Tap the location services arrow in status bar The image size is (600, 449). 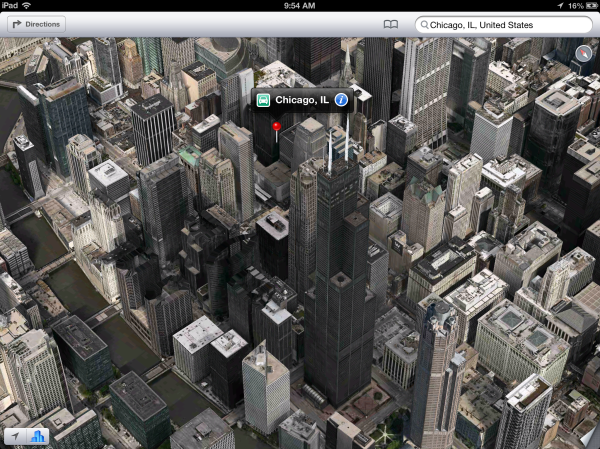click(560, 6)
